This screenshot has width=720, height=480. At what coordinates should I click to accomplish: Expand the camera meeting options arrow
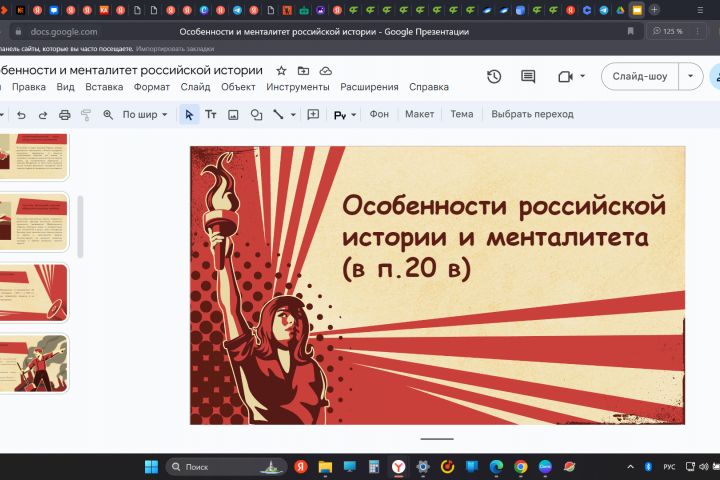coord(583,76)
